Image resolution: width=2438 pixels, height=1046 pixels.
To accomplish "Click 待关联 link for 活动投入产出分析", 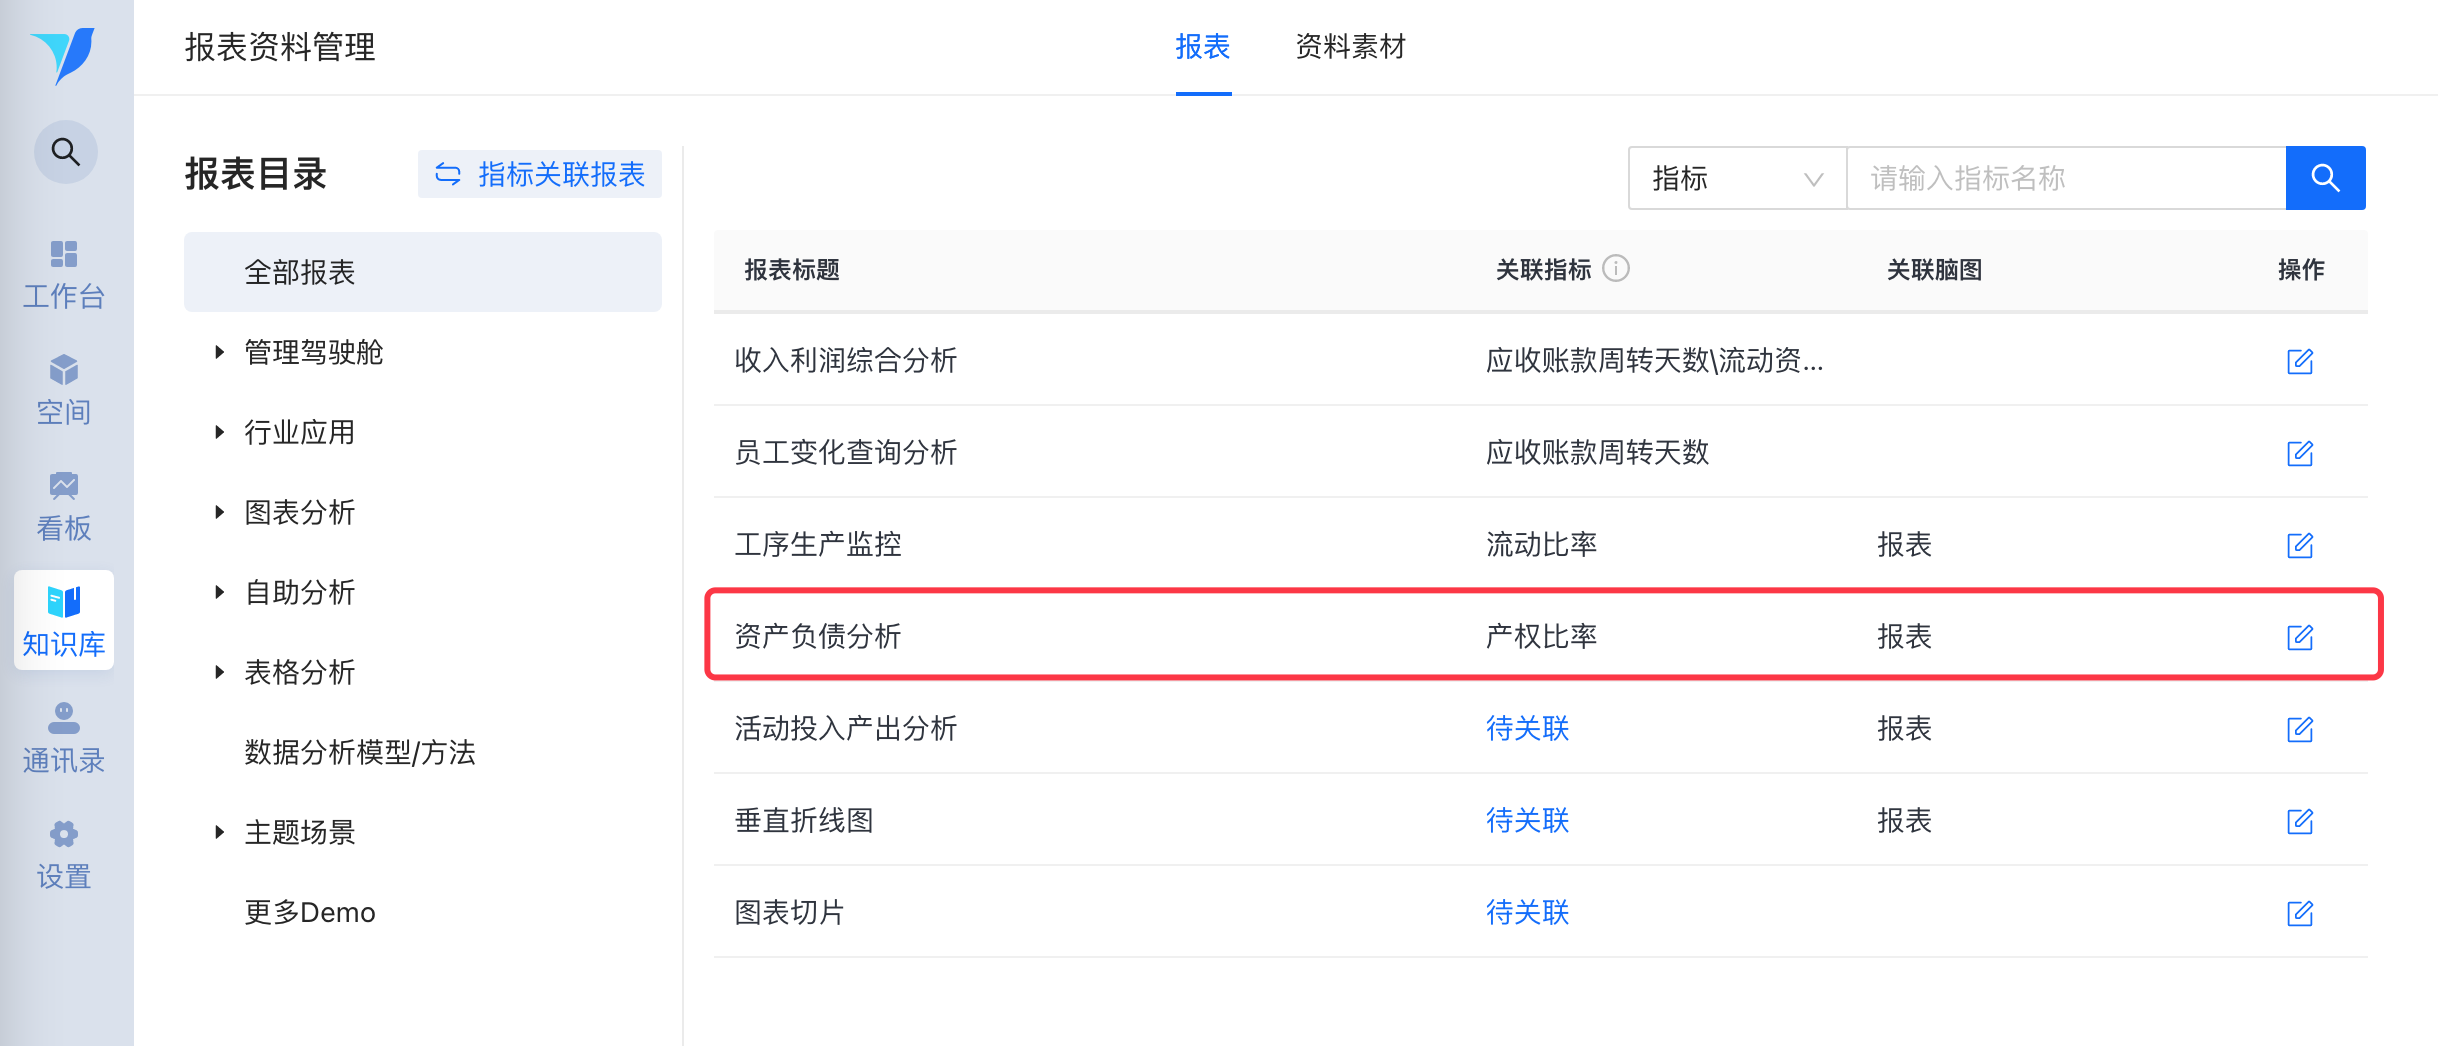I will point(1527,728).
